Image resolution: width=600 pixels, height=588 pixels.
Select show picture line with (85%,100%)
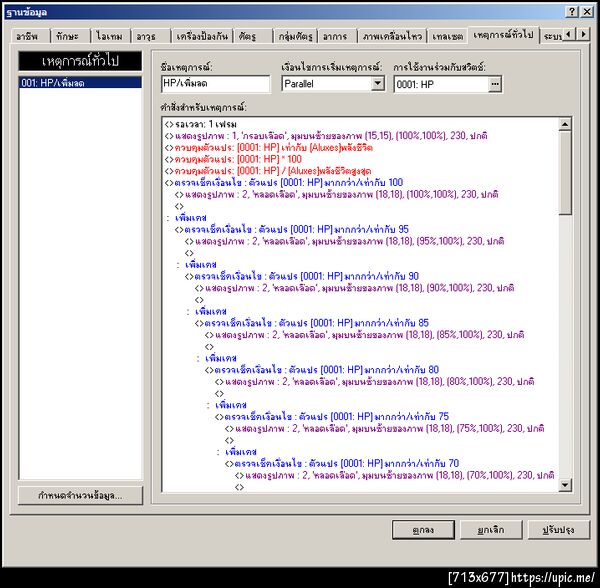(364, 335)
